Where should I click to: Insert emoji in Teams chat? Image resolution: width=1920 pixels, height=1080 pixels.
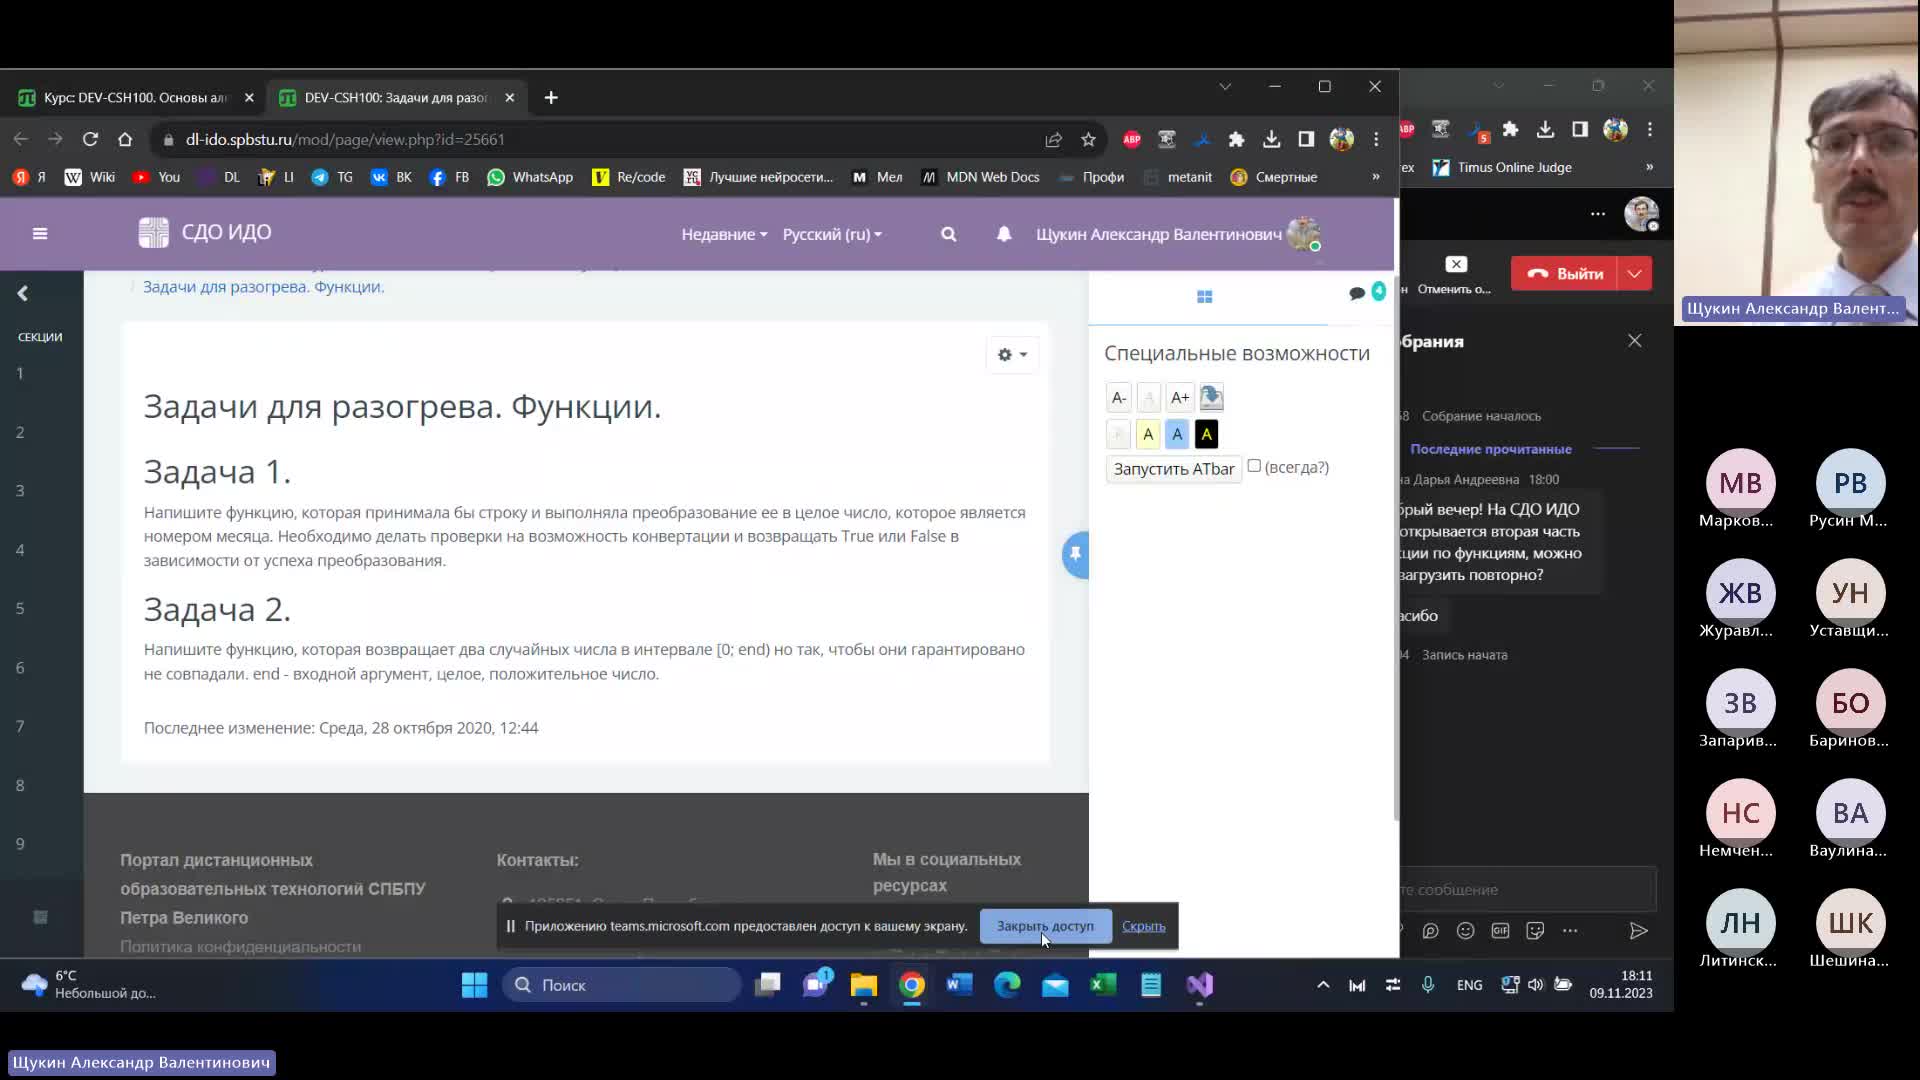(1466, 931)
